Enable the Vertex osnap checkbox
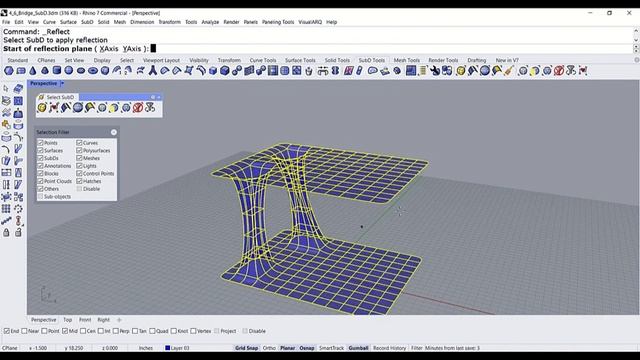Image resolution: width=640 pixels, height=360 pixels. tap(193, 331)
